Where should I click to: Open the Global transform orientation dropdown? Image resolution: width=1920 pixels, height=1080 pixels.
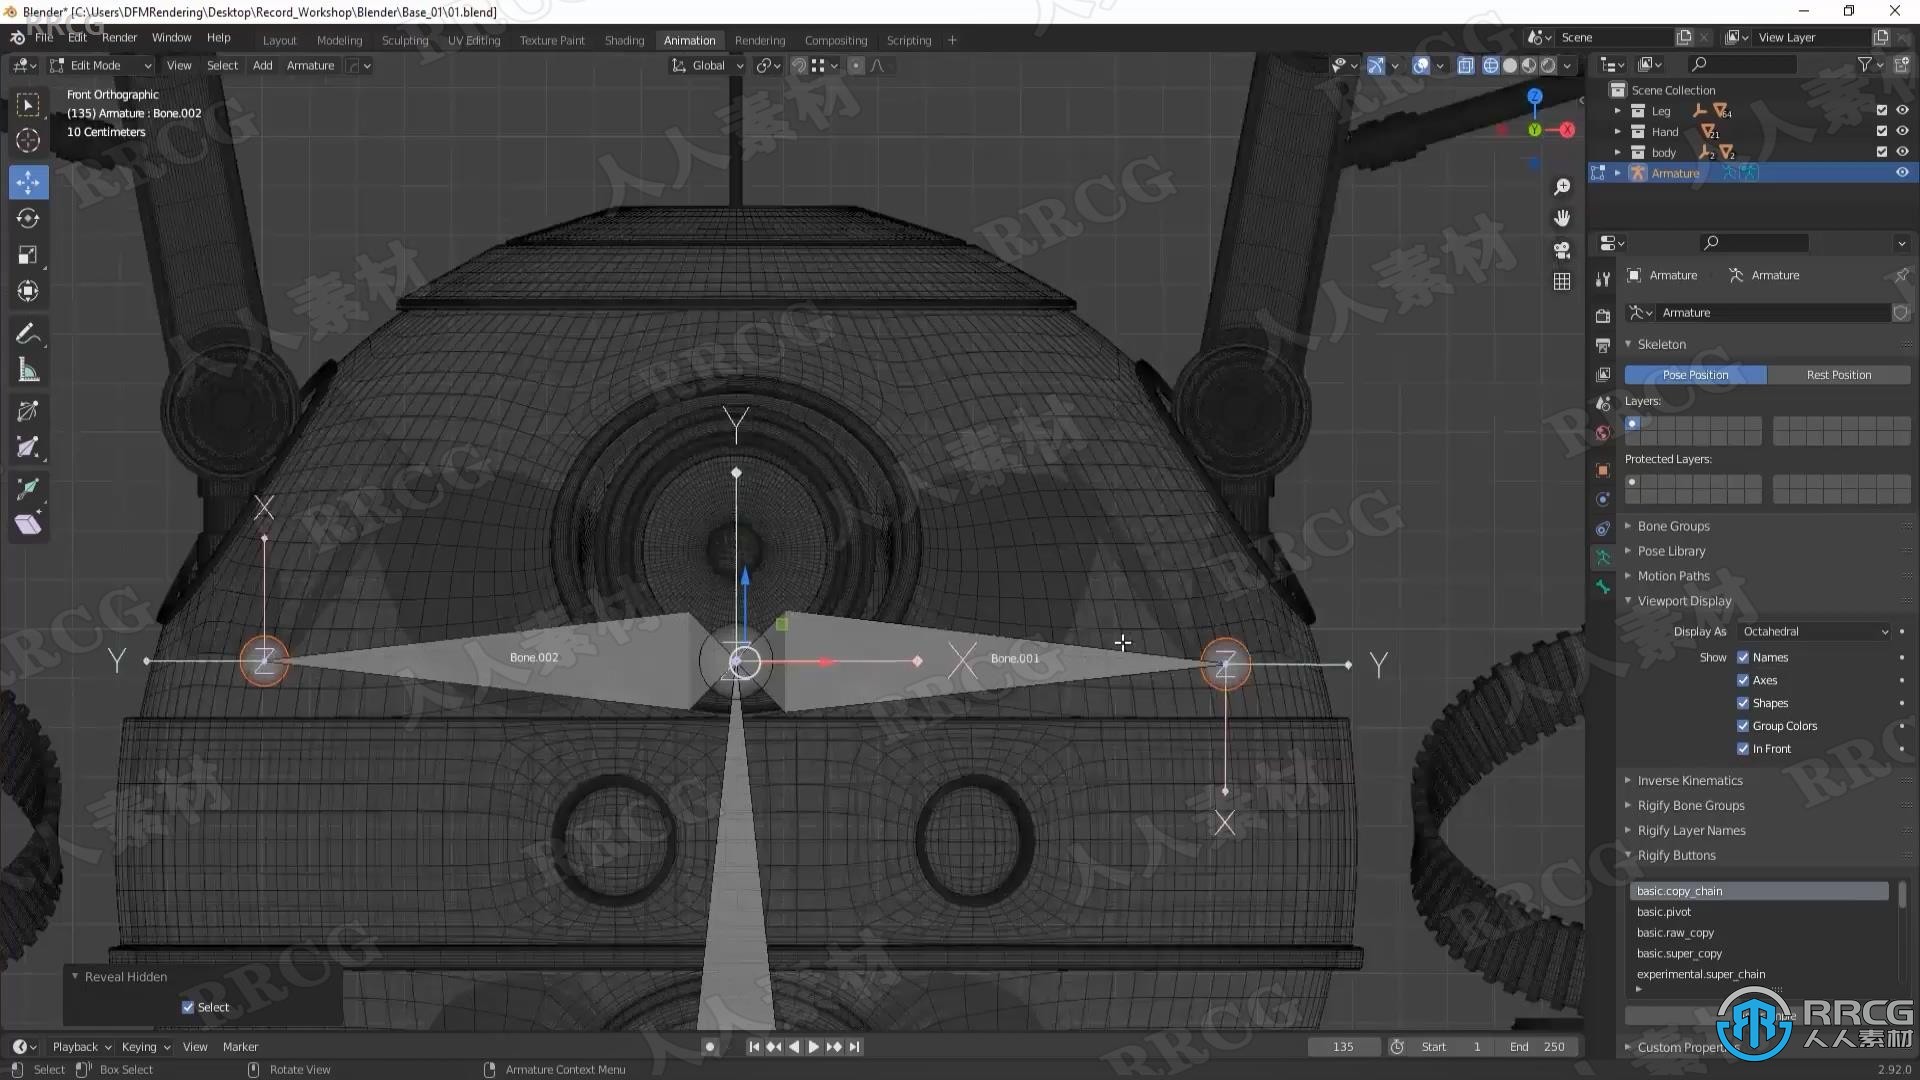[708, 65]
